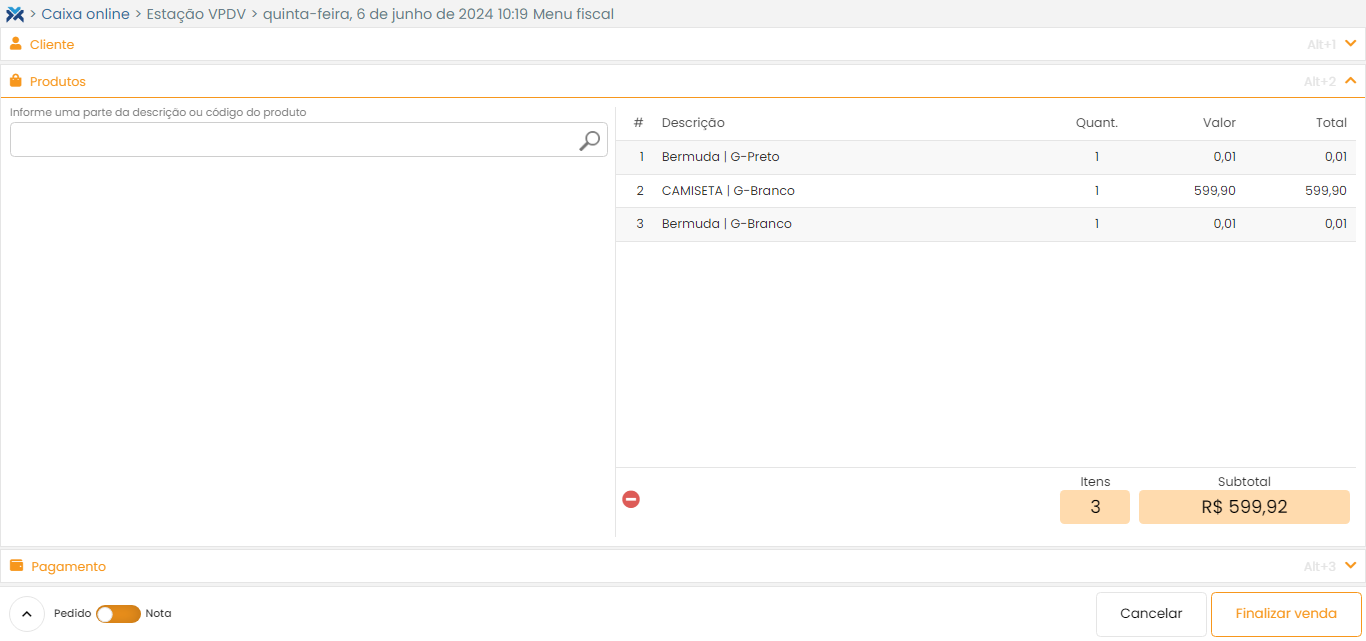Viewport: 1366px width, 641px height.
Task: Expand the Cliente section chevron
Action: (x=1350, y=44)
